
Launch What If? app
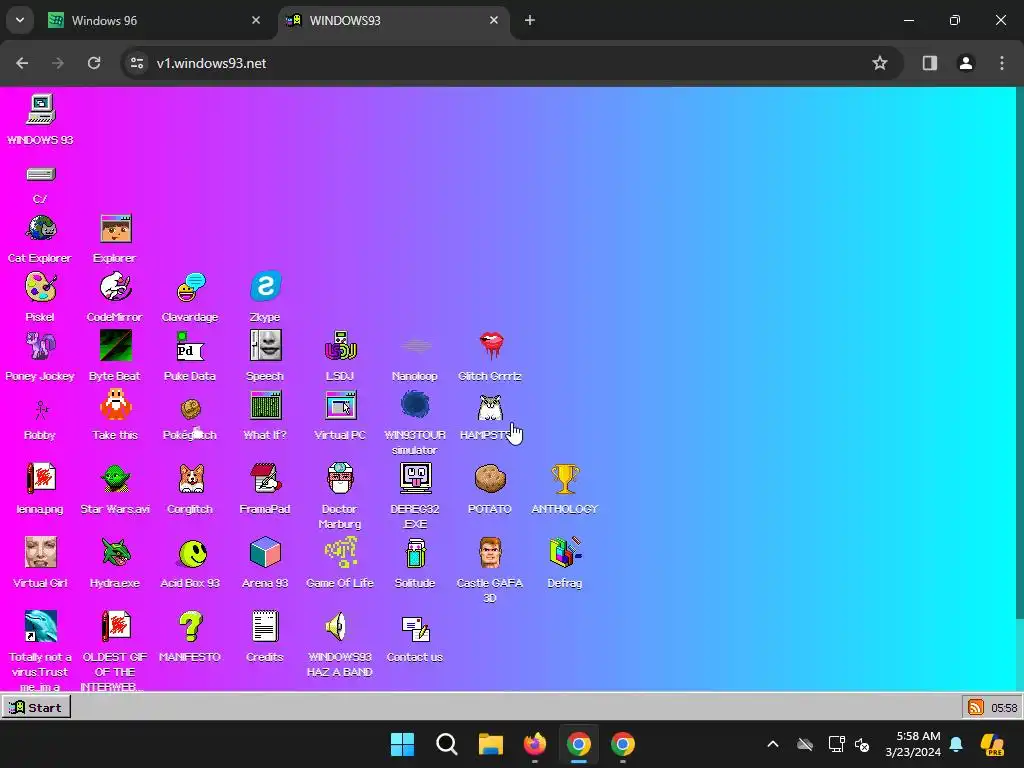(265, 405)
